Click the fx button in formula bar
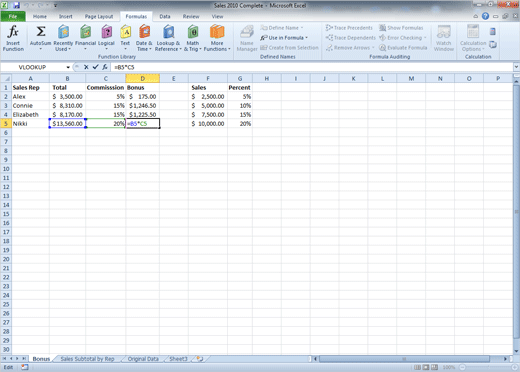The image size is (520, 372). (105, 67)
